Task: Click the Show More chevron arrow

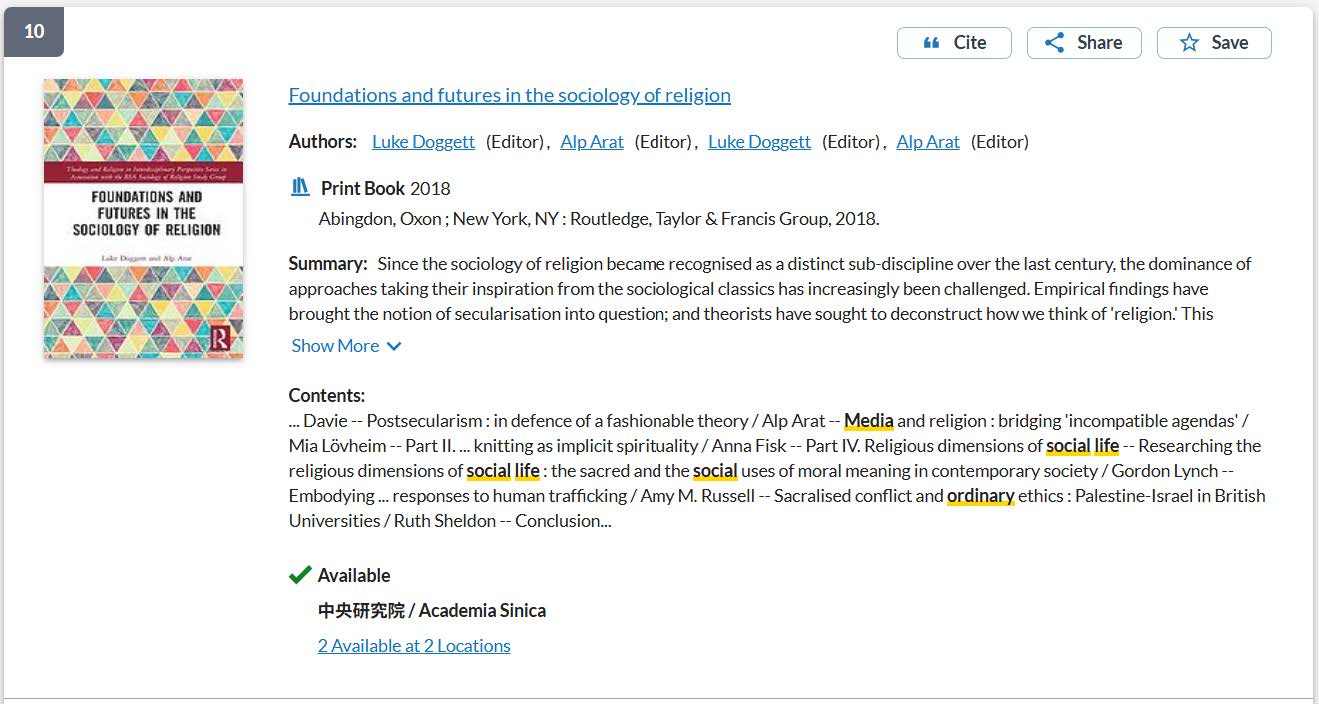Action: [394, 346]
